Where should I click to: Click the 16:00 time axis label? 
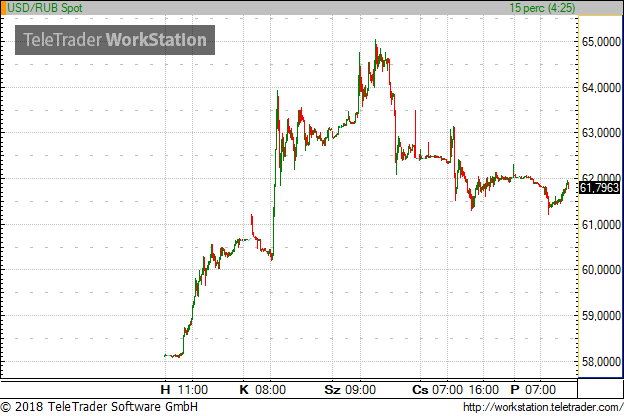coord(483,389)
